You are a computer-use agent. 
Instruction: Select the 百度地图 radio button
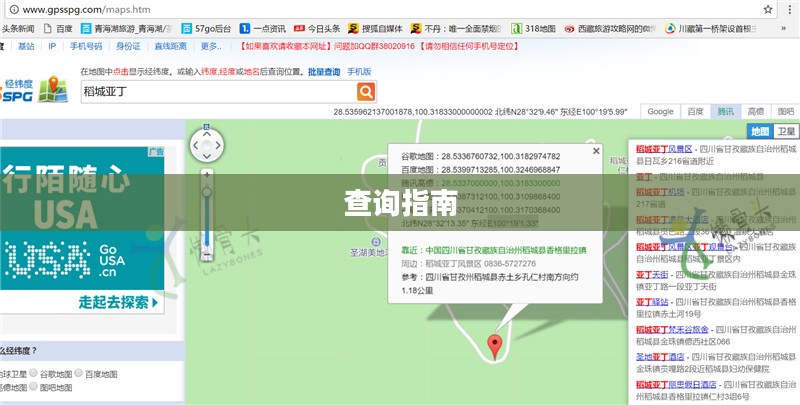pyautogui.click(x=79, y=373)
